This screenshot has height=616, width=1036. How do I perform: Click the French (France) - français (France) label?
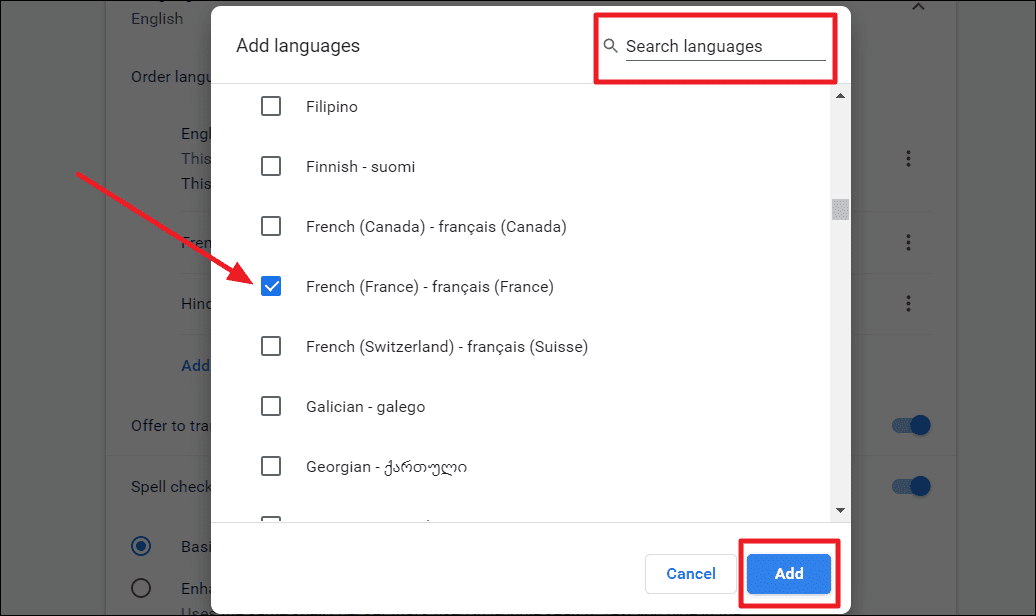[430, 286]
